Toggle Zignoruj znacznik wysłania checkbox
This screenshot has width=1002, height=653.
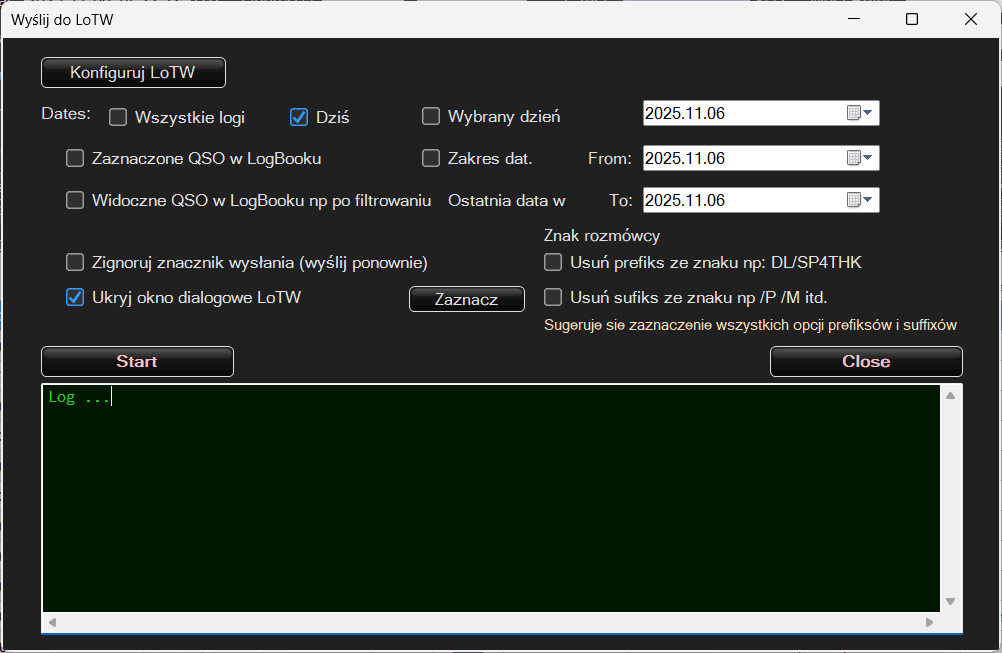pos(75,263)
